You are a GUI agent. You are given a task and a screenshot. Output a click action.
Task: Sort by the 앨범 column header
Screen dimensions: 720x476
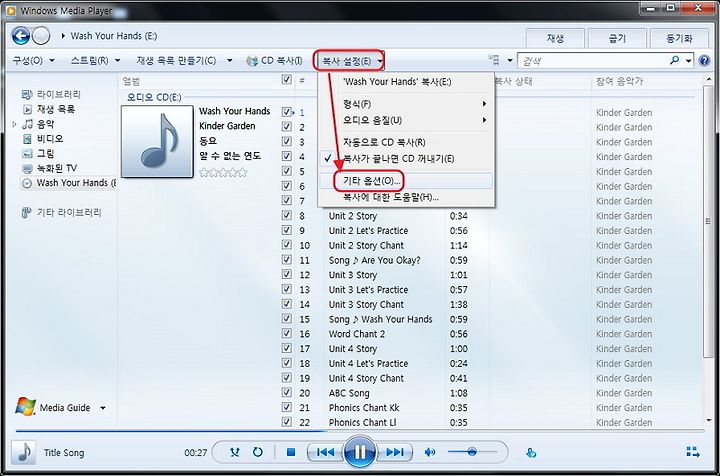131,81
